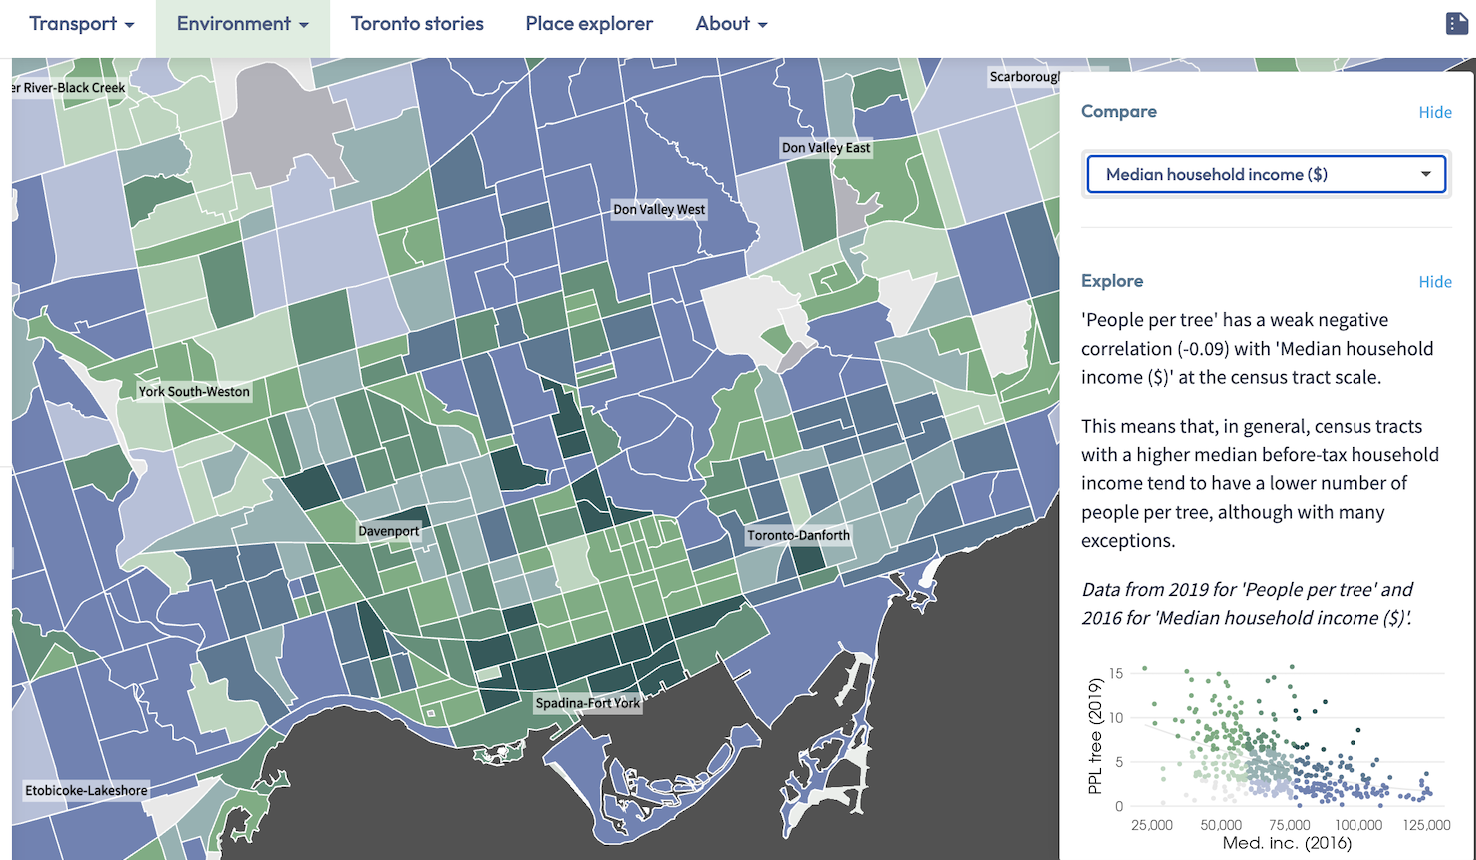
Task: Go to Toronto stories page
Action: [417, 24]
